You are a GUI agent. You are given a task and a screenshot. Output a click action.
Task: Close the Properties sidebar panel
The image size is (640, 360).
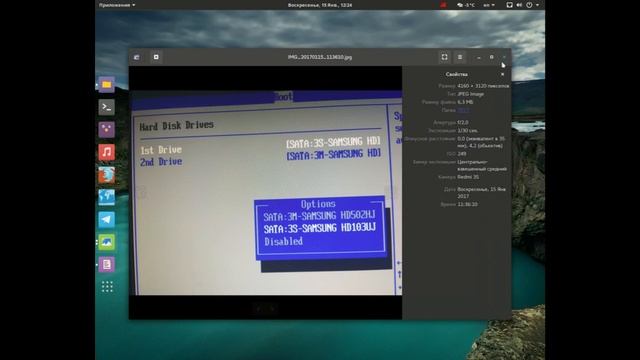(x=502, y=74)
